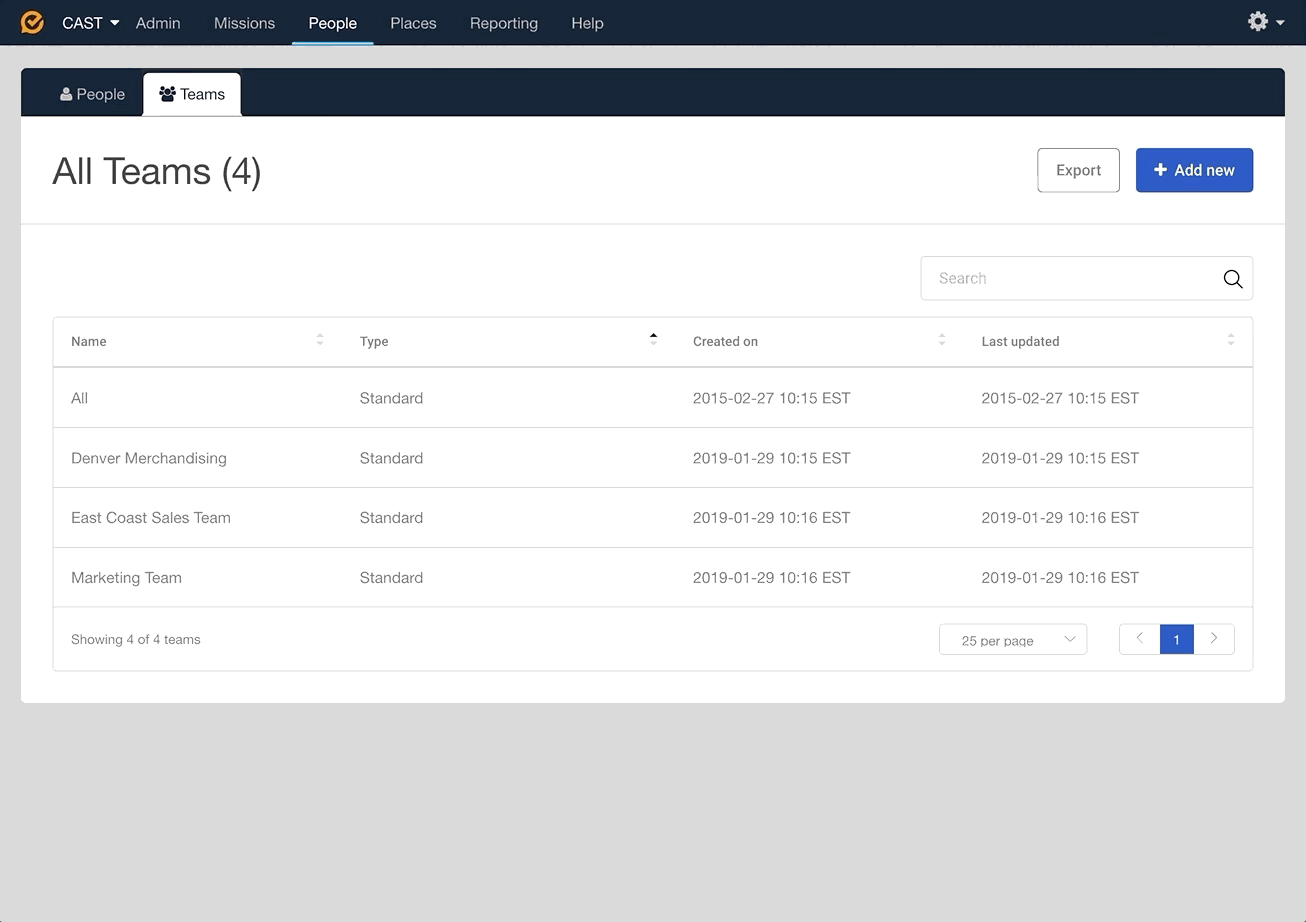Viewport: 1306px width, 922px height.
Task: Open the 25 per page dropdown
Action: pyautogui.click(x=1013, y=640)
